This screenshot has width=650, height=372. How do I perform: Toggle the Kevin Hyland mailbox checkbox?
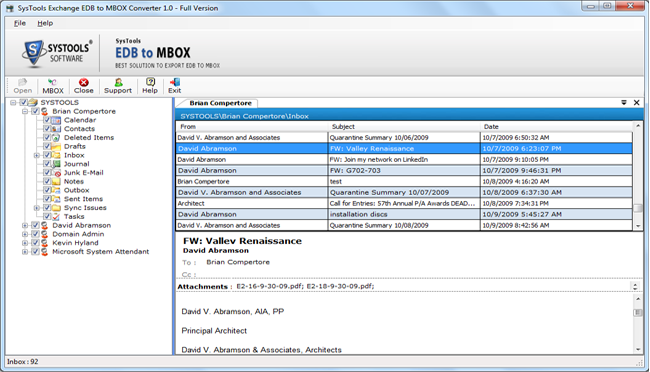(35, 243)
